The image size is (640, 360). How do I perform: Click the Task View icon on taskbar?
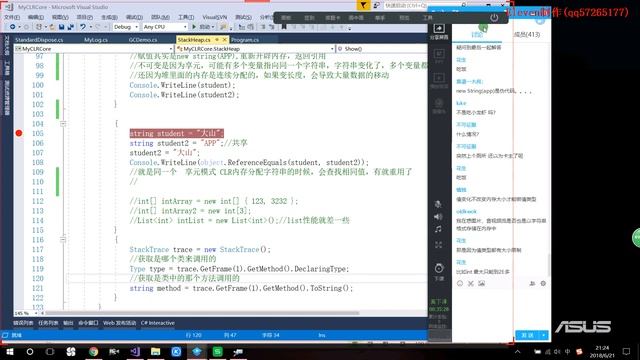[50, 351]
